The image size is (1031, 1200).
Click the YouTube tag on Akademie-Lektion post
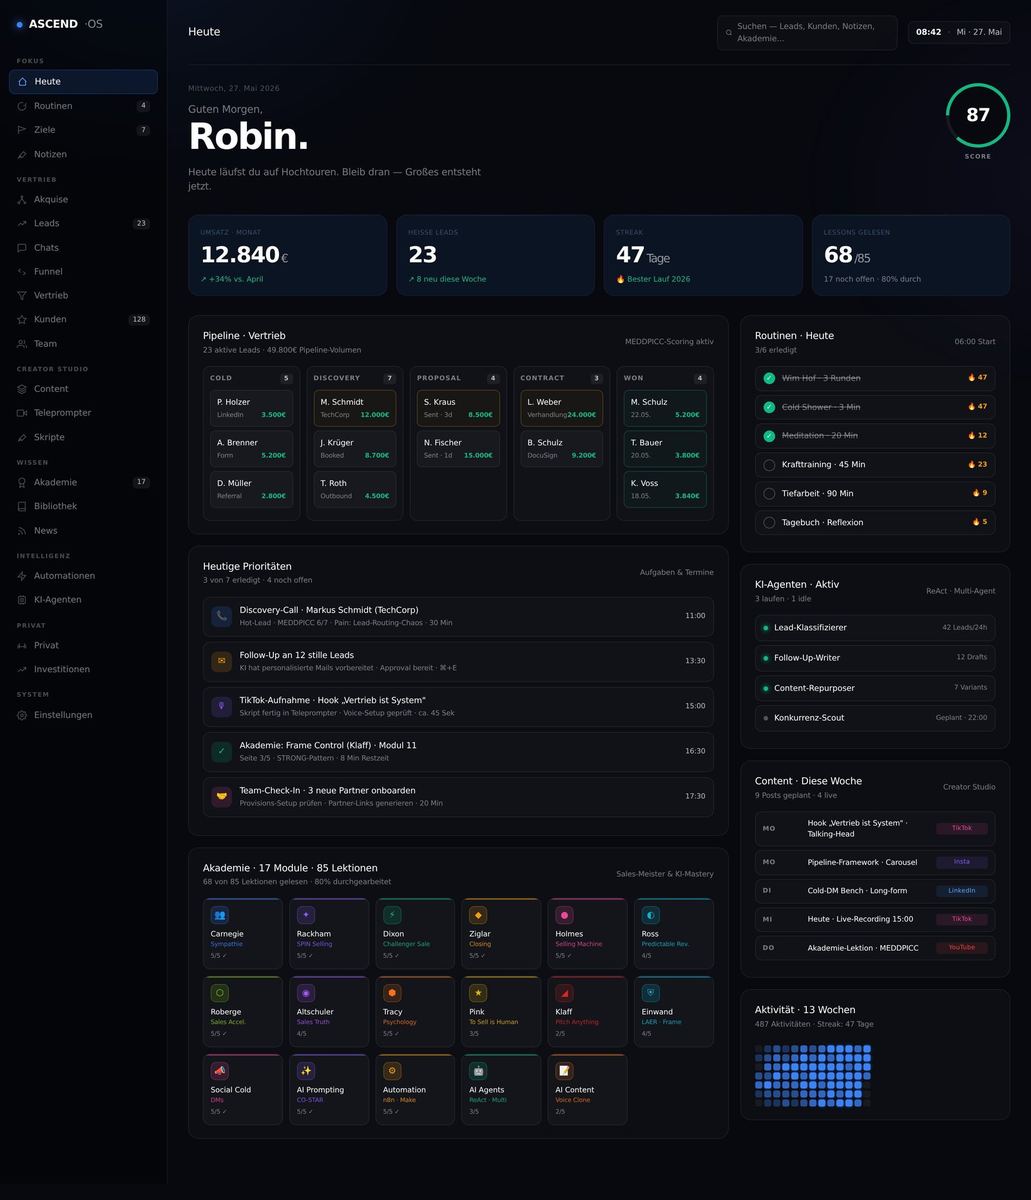[x=961, y=947]
